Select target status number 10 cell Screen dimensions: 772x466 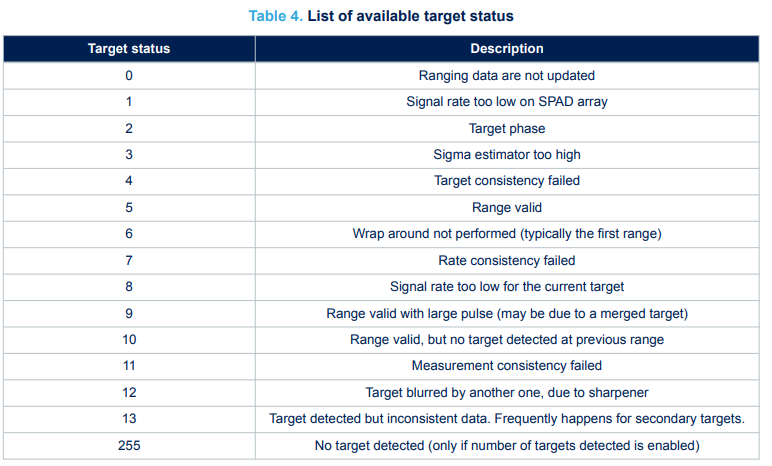pyautogui.click(x=129, y=340)
